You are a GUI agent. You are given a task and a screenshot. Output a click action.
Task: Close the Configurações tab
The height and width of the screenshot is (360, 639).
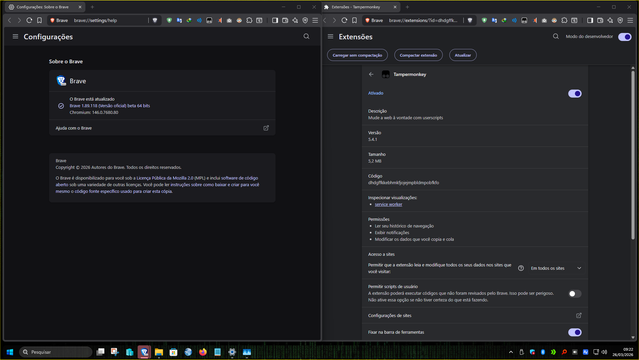[80, 7]
